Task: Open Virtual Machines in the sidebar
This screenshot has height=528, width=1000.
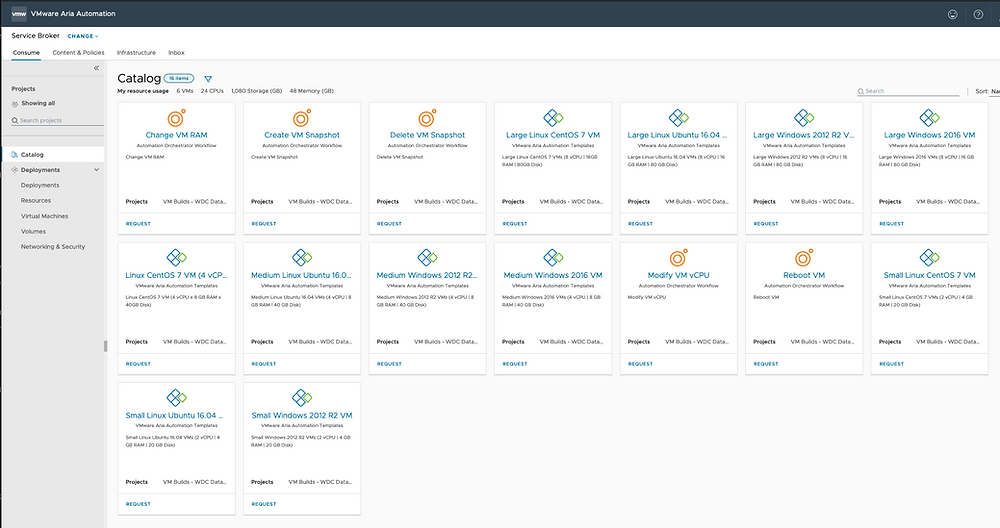Action: point(45,216)
